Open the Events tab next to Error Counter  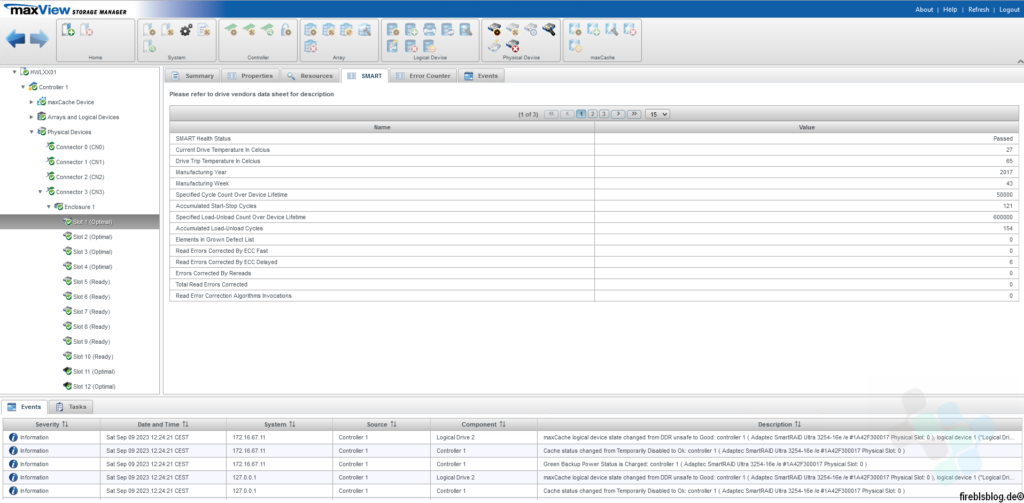coord(481,76)
